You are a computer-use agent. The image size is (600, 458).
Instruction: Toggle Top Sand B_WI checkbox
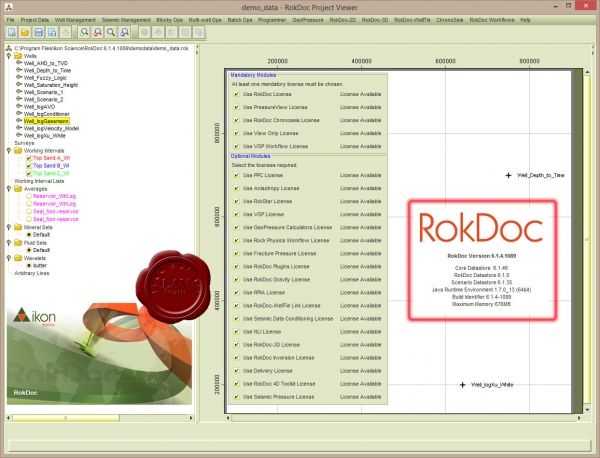(29, 166)
